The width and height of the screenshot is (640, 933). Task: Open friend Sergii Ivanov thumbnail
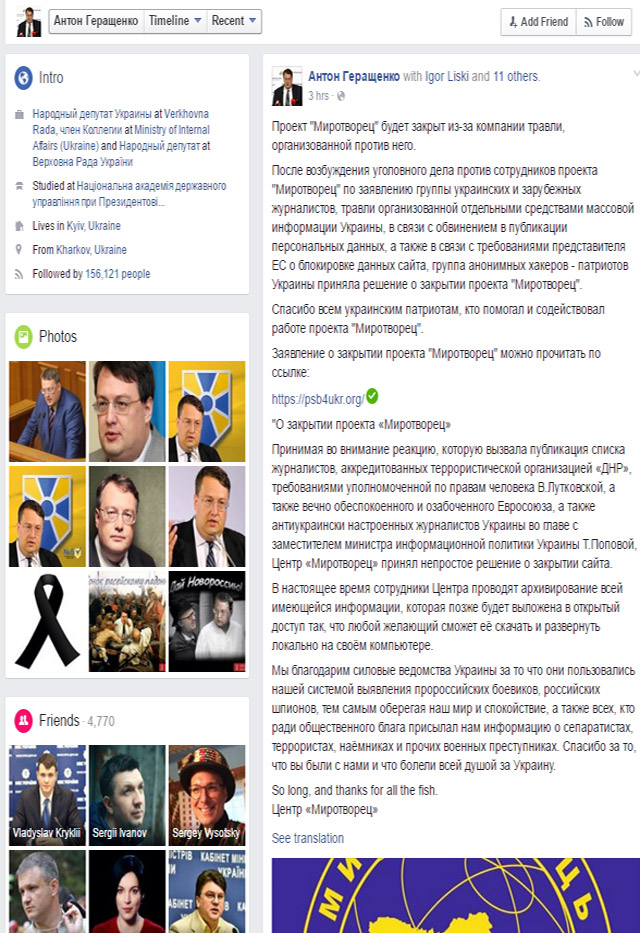pyautogui.click(x=127, y=795)
